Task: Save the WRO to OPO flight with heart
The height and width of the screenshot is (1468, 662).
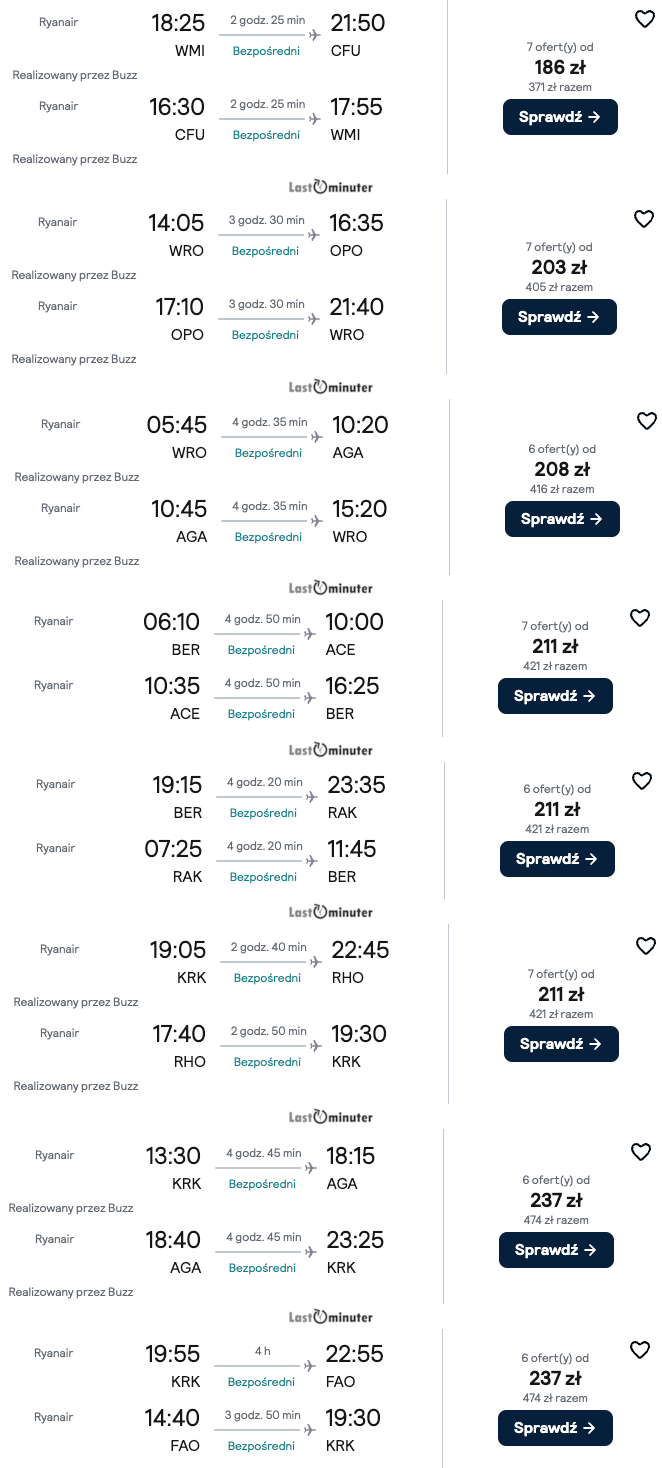Action: pyautogui.click(x=644, y=219)
